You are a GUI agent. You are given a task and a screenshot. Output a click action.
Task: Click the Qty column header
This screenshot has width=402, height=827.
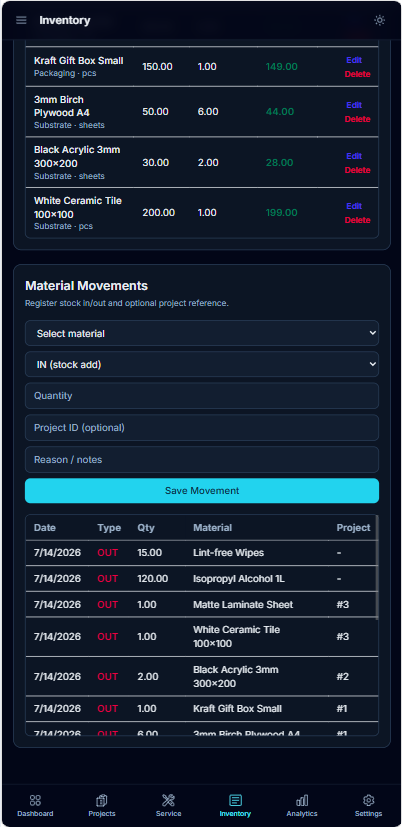145,527
